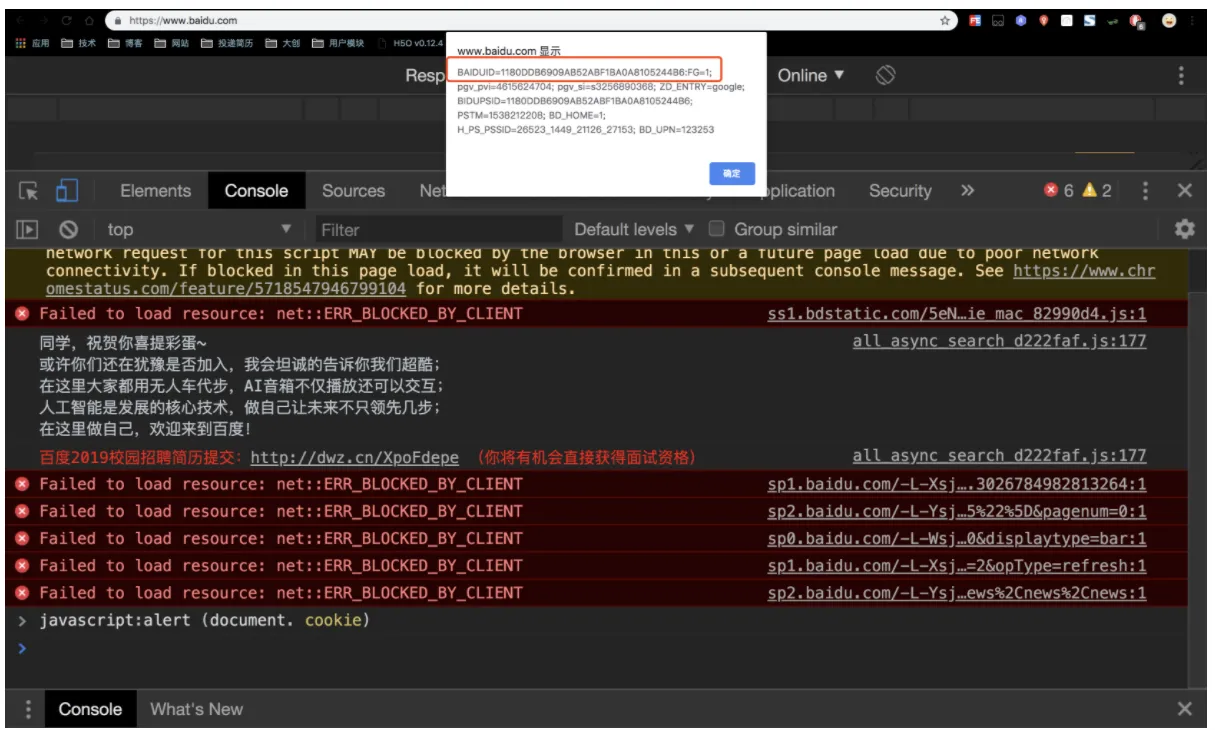Click the browser reload button
Viewport: 1215px width, 730px height.
pos(66,20)
